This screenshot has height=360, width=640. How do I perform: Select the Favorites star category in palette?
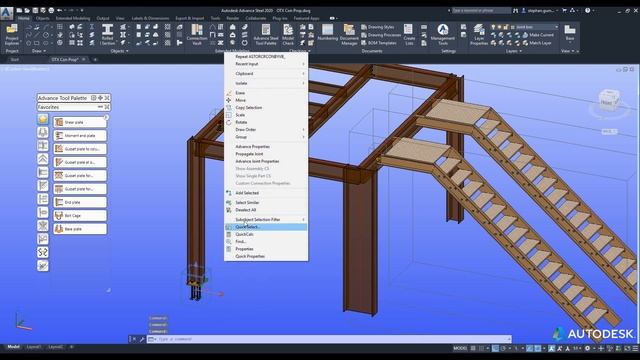pos(43,119)
